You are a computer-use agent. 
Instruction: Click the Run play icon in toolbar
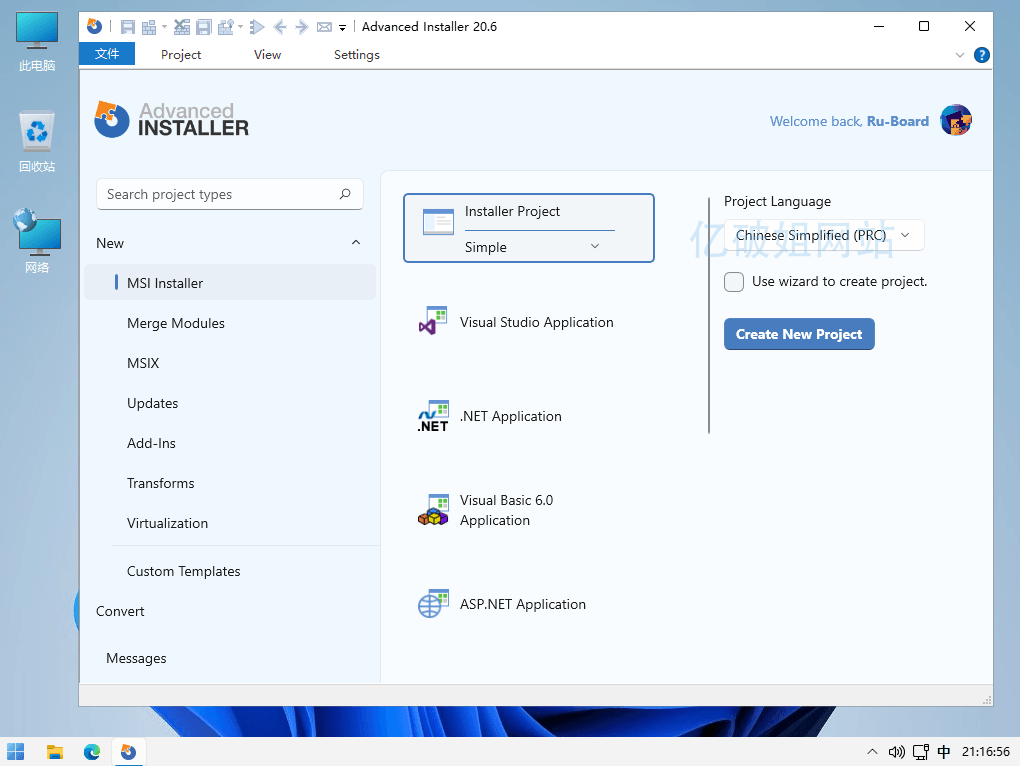tap(257, 27)
